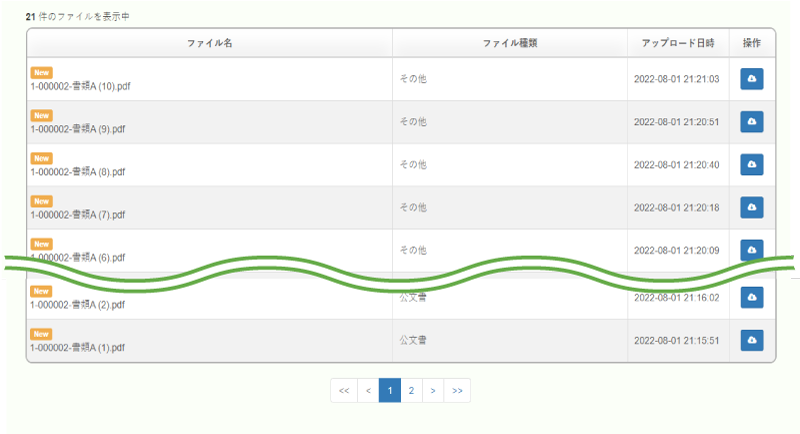Jump to first page with << button
The height and width of the screenshot is (434, 800).
click(344, 391)
